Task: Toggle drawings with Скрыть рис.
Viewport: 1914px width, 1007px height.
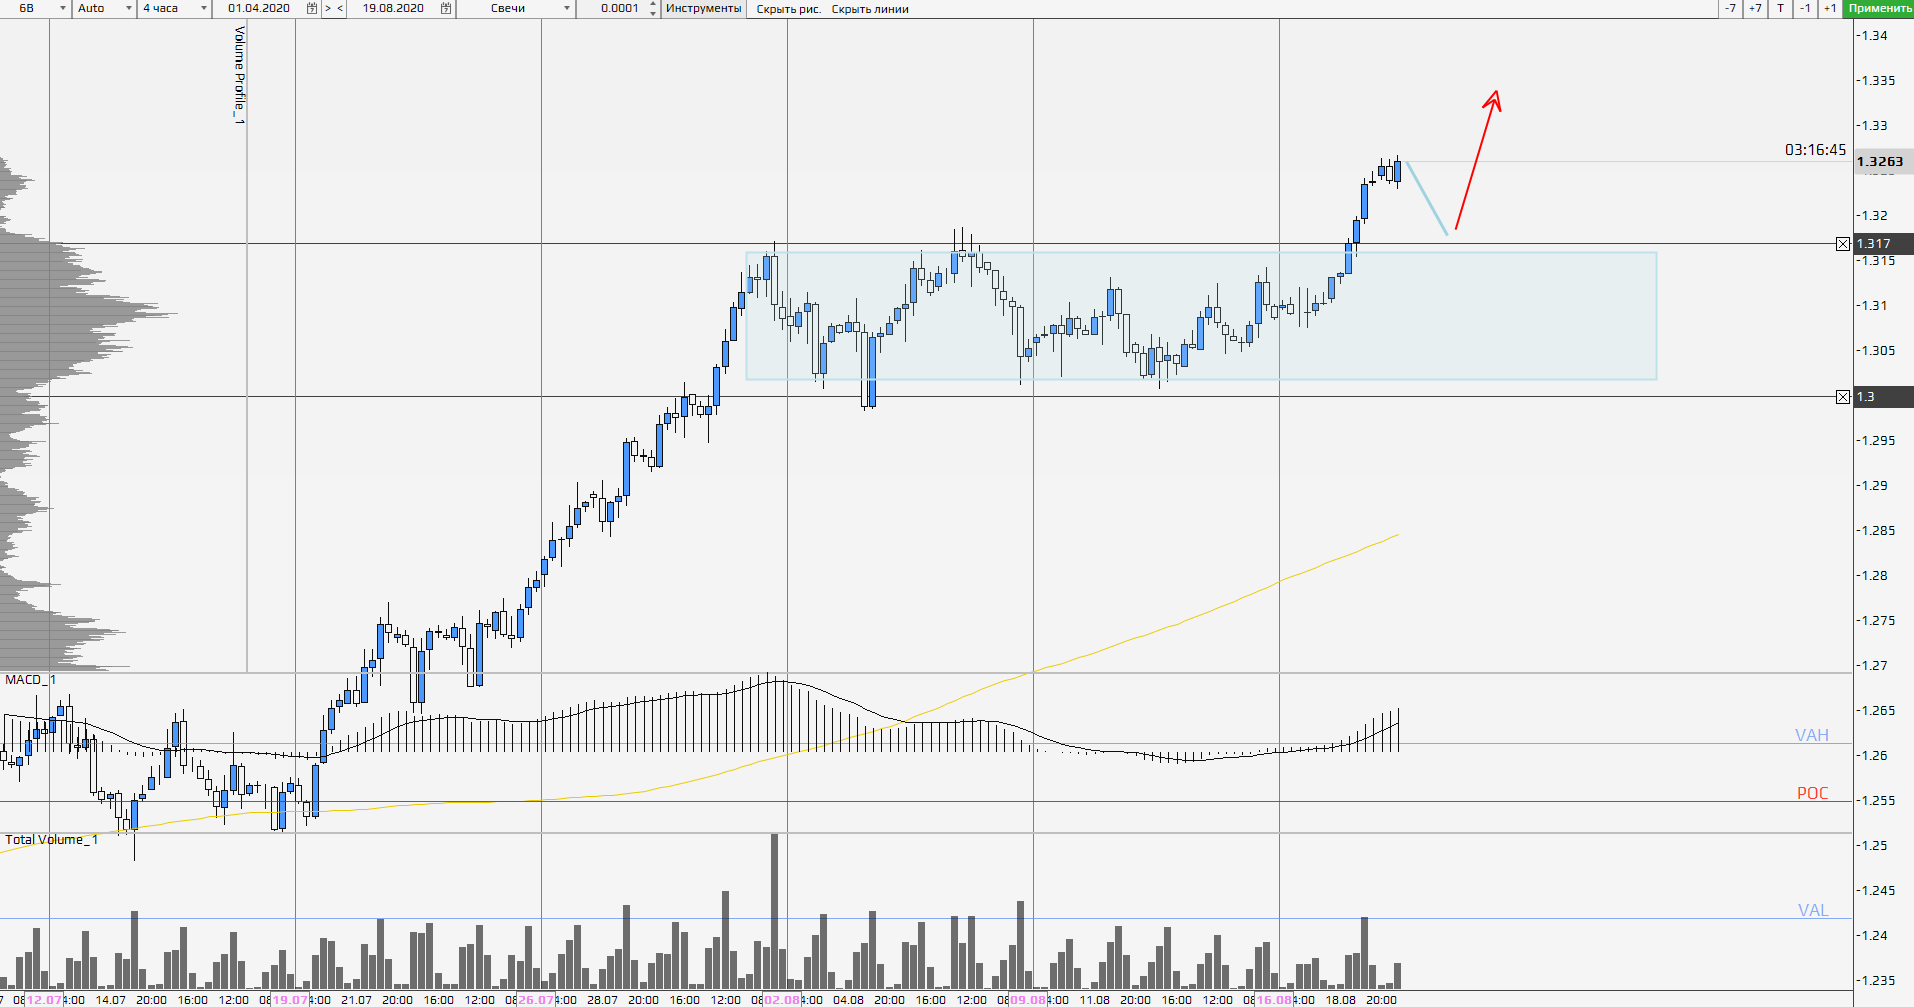Action: pyautogui.click(x=788, y=9)
